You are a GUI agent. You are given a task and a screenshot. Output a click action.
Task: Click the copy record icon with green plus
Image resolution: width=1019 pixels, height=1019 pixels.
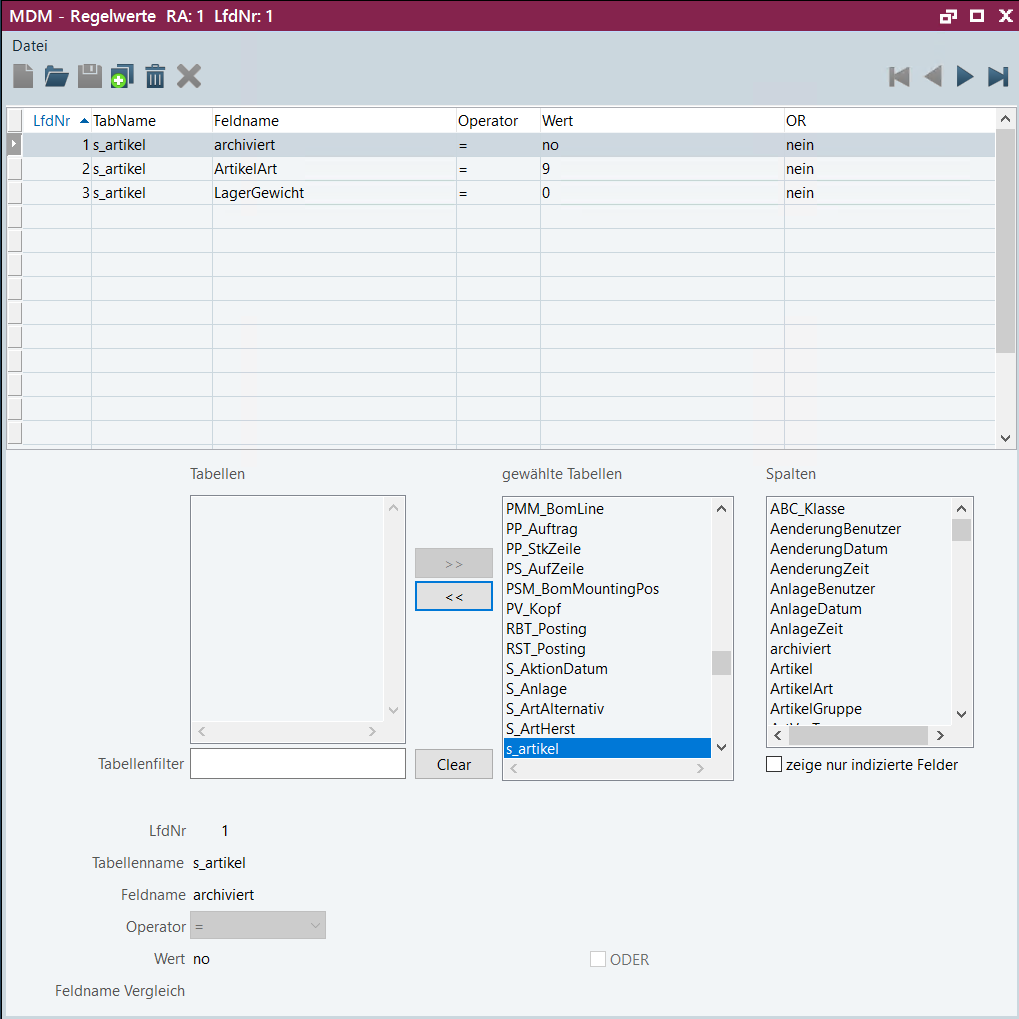122,76
